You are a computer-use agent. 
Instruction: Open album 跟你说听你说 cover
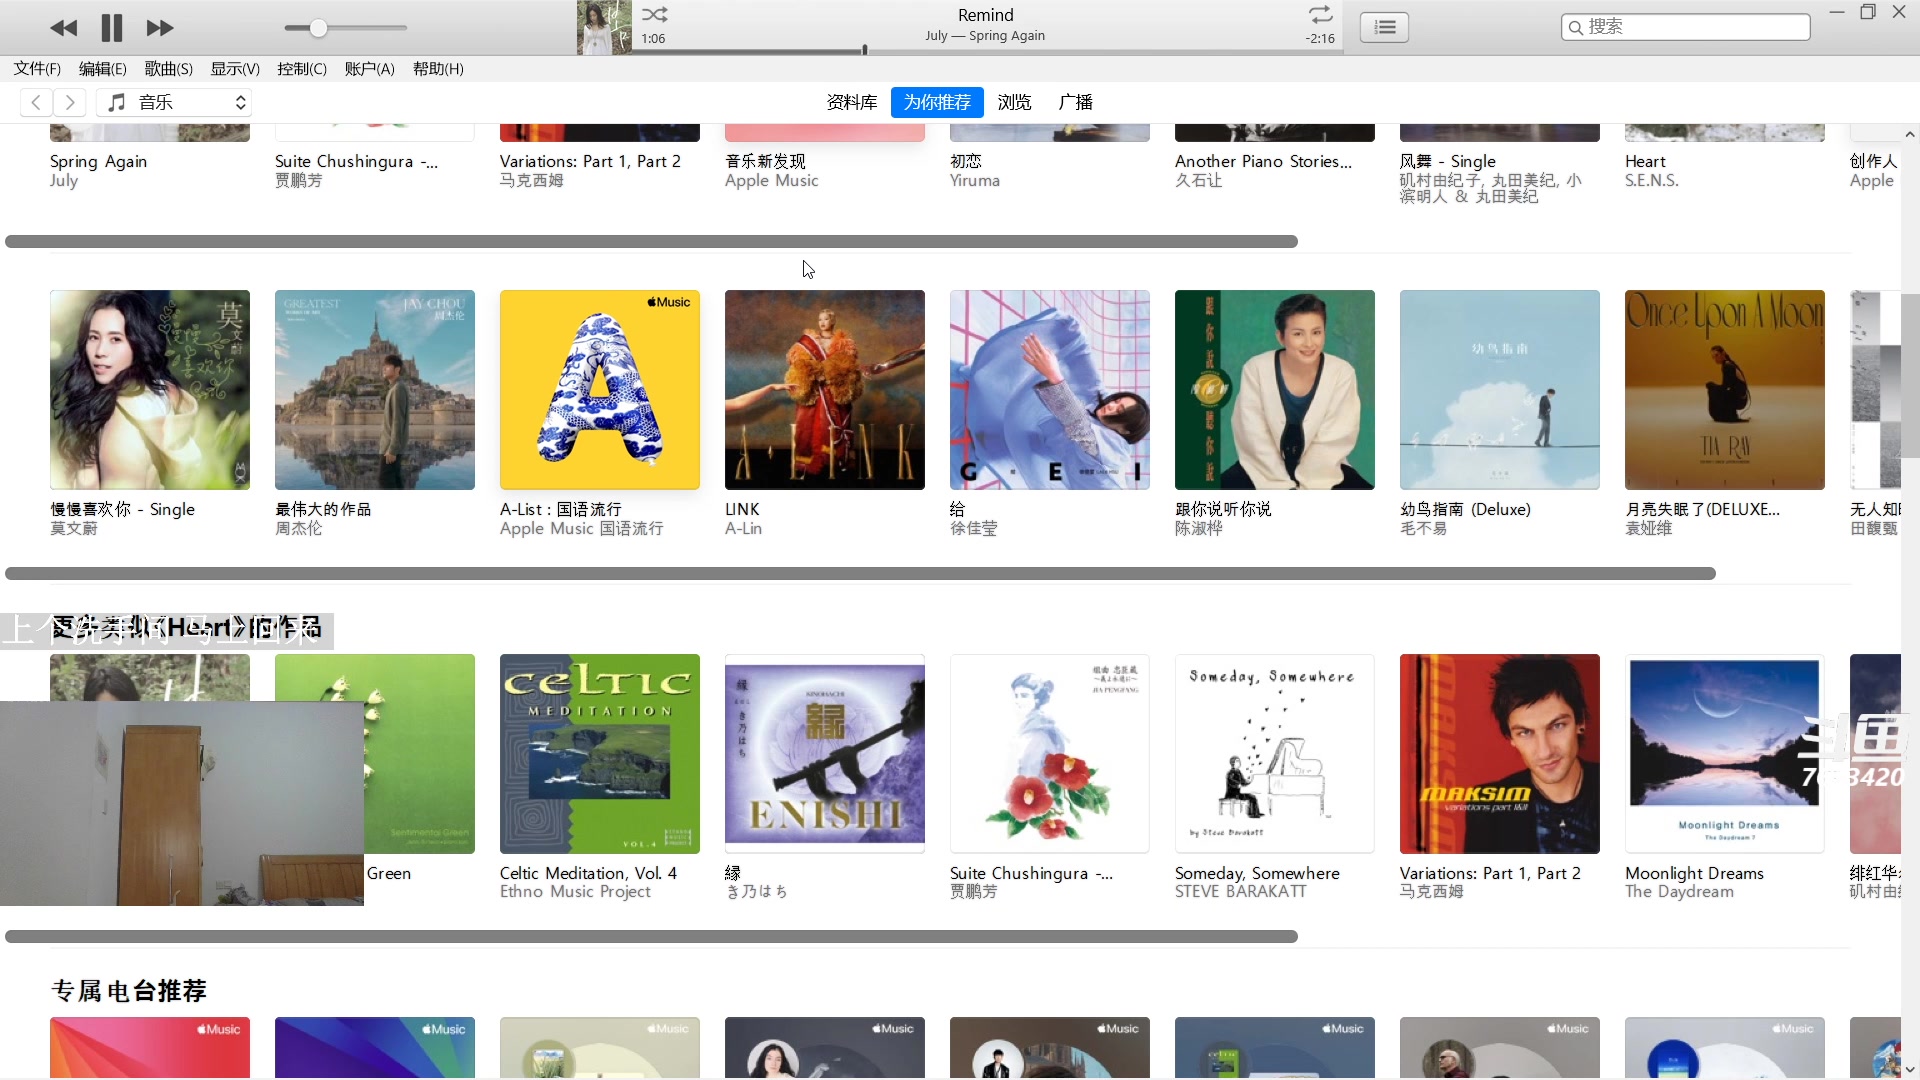(x=1275, y=390)
